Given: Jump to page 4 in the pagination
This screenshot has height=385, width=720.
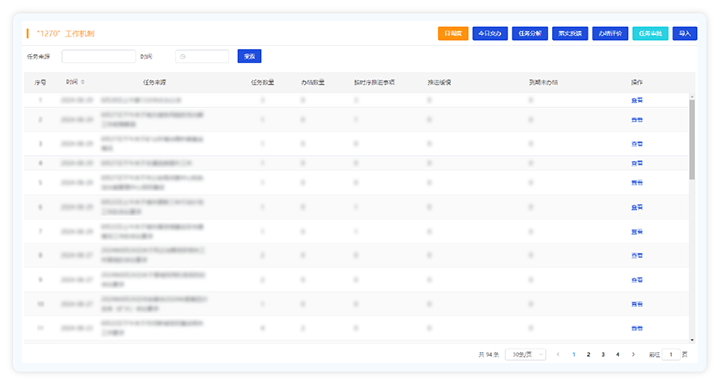Looking at the screenshot, I should [x=618, y=354].
